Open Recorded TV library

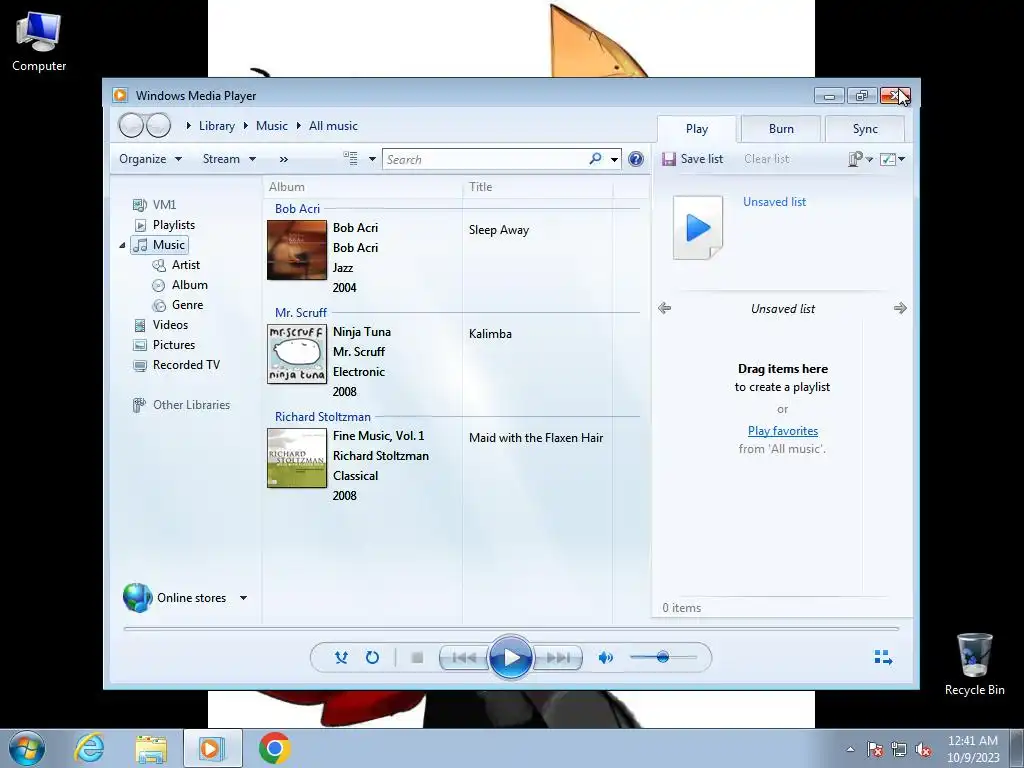176,365
